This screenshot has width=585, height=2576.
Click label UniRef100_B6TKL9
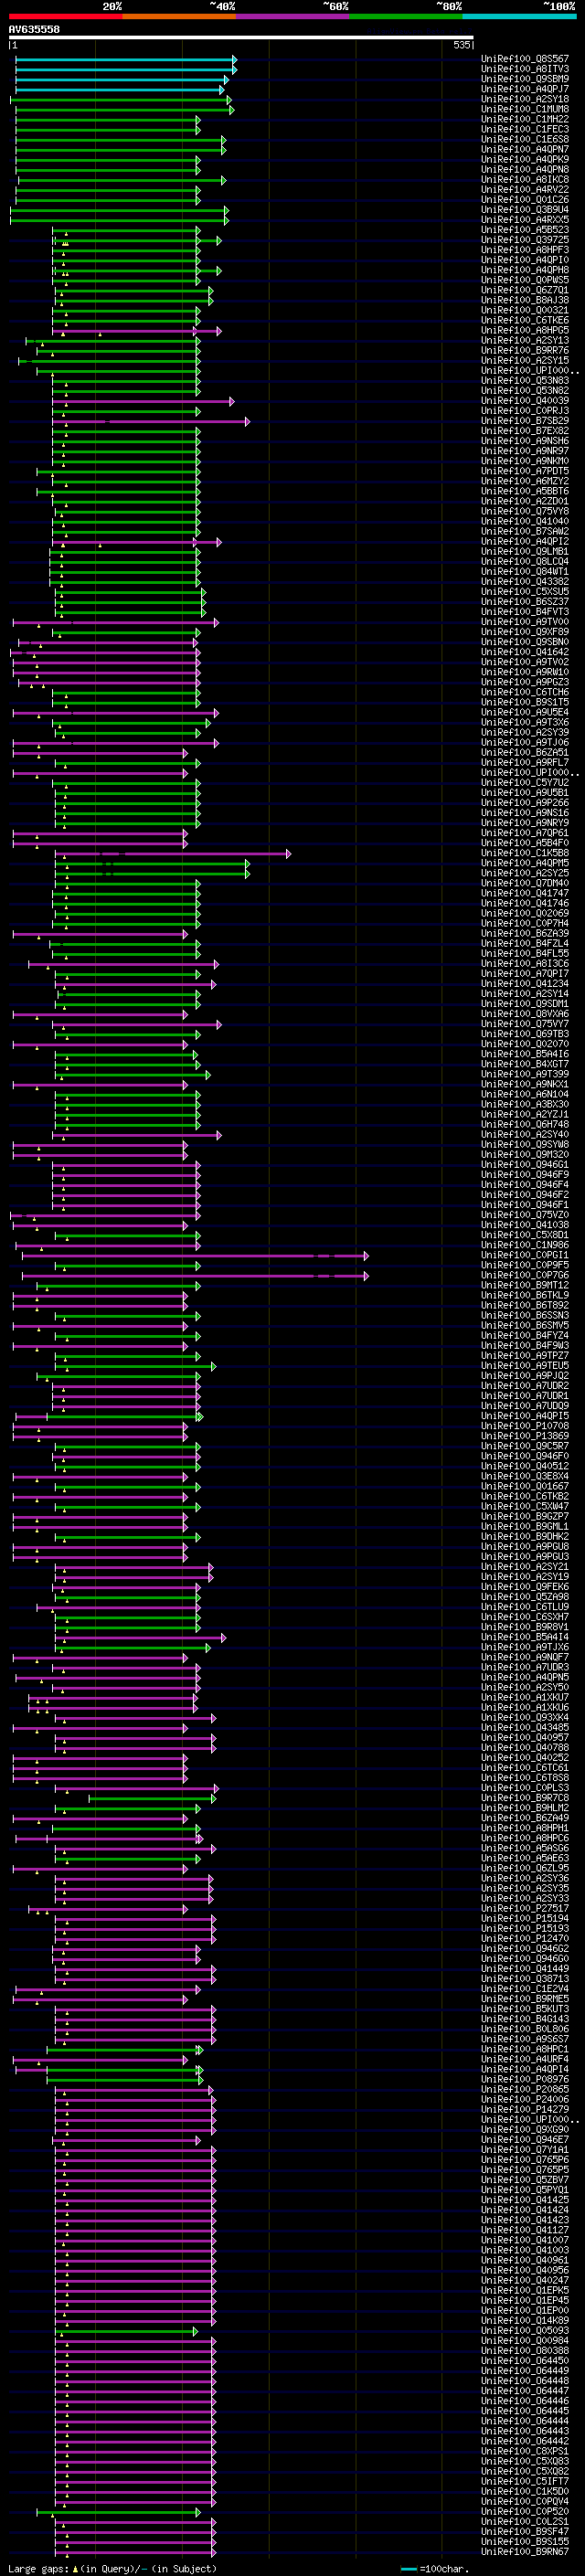pos(525,1296)
